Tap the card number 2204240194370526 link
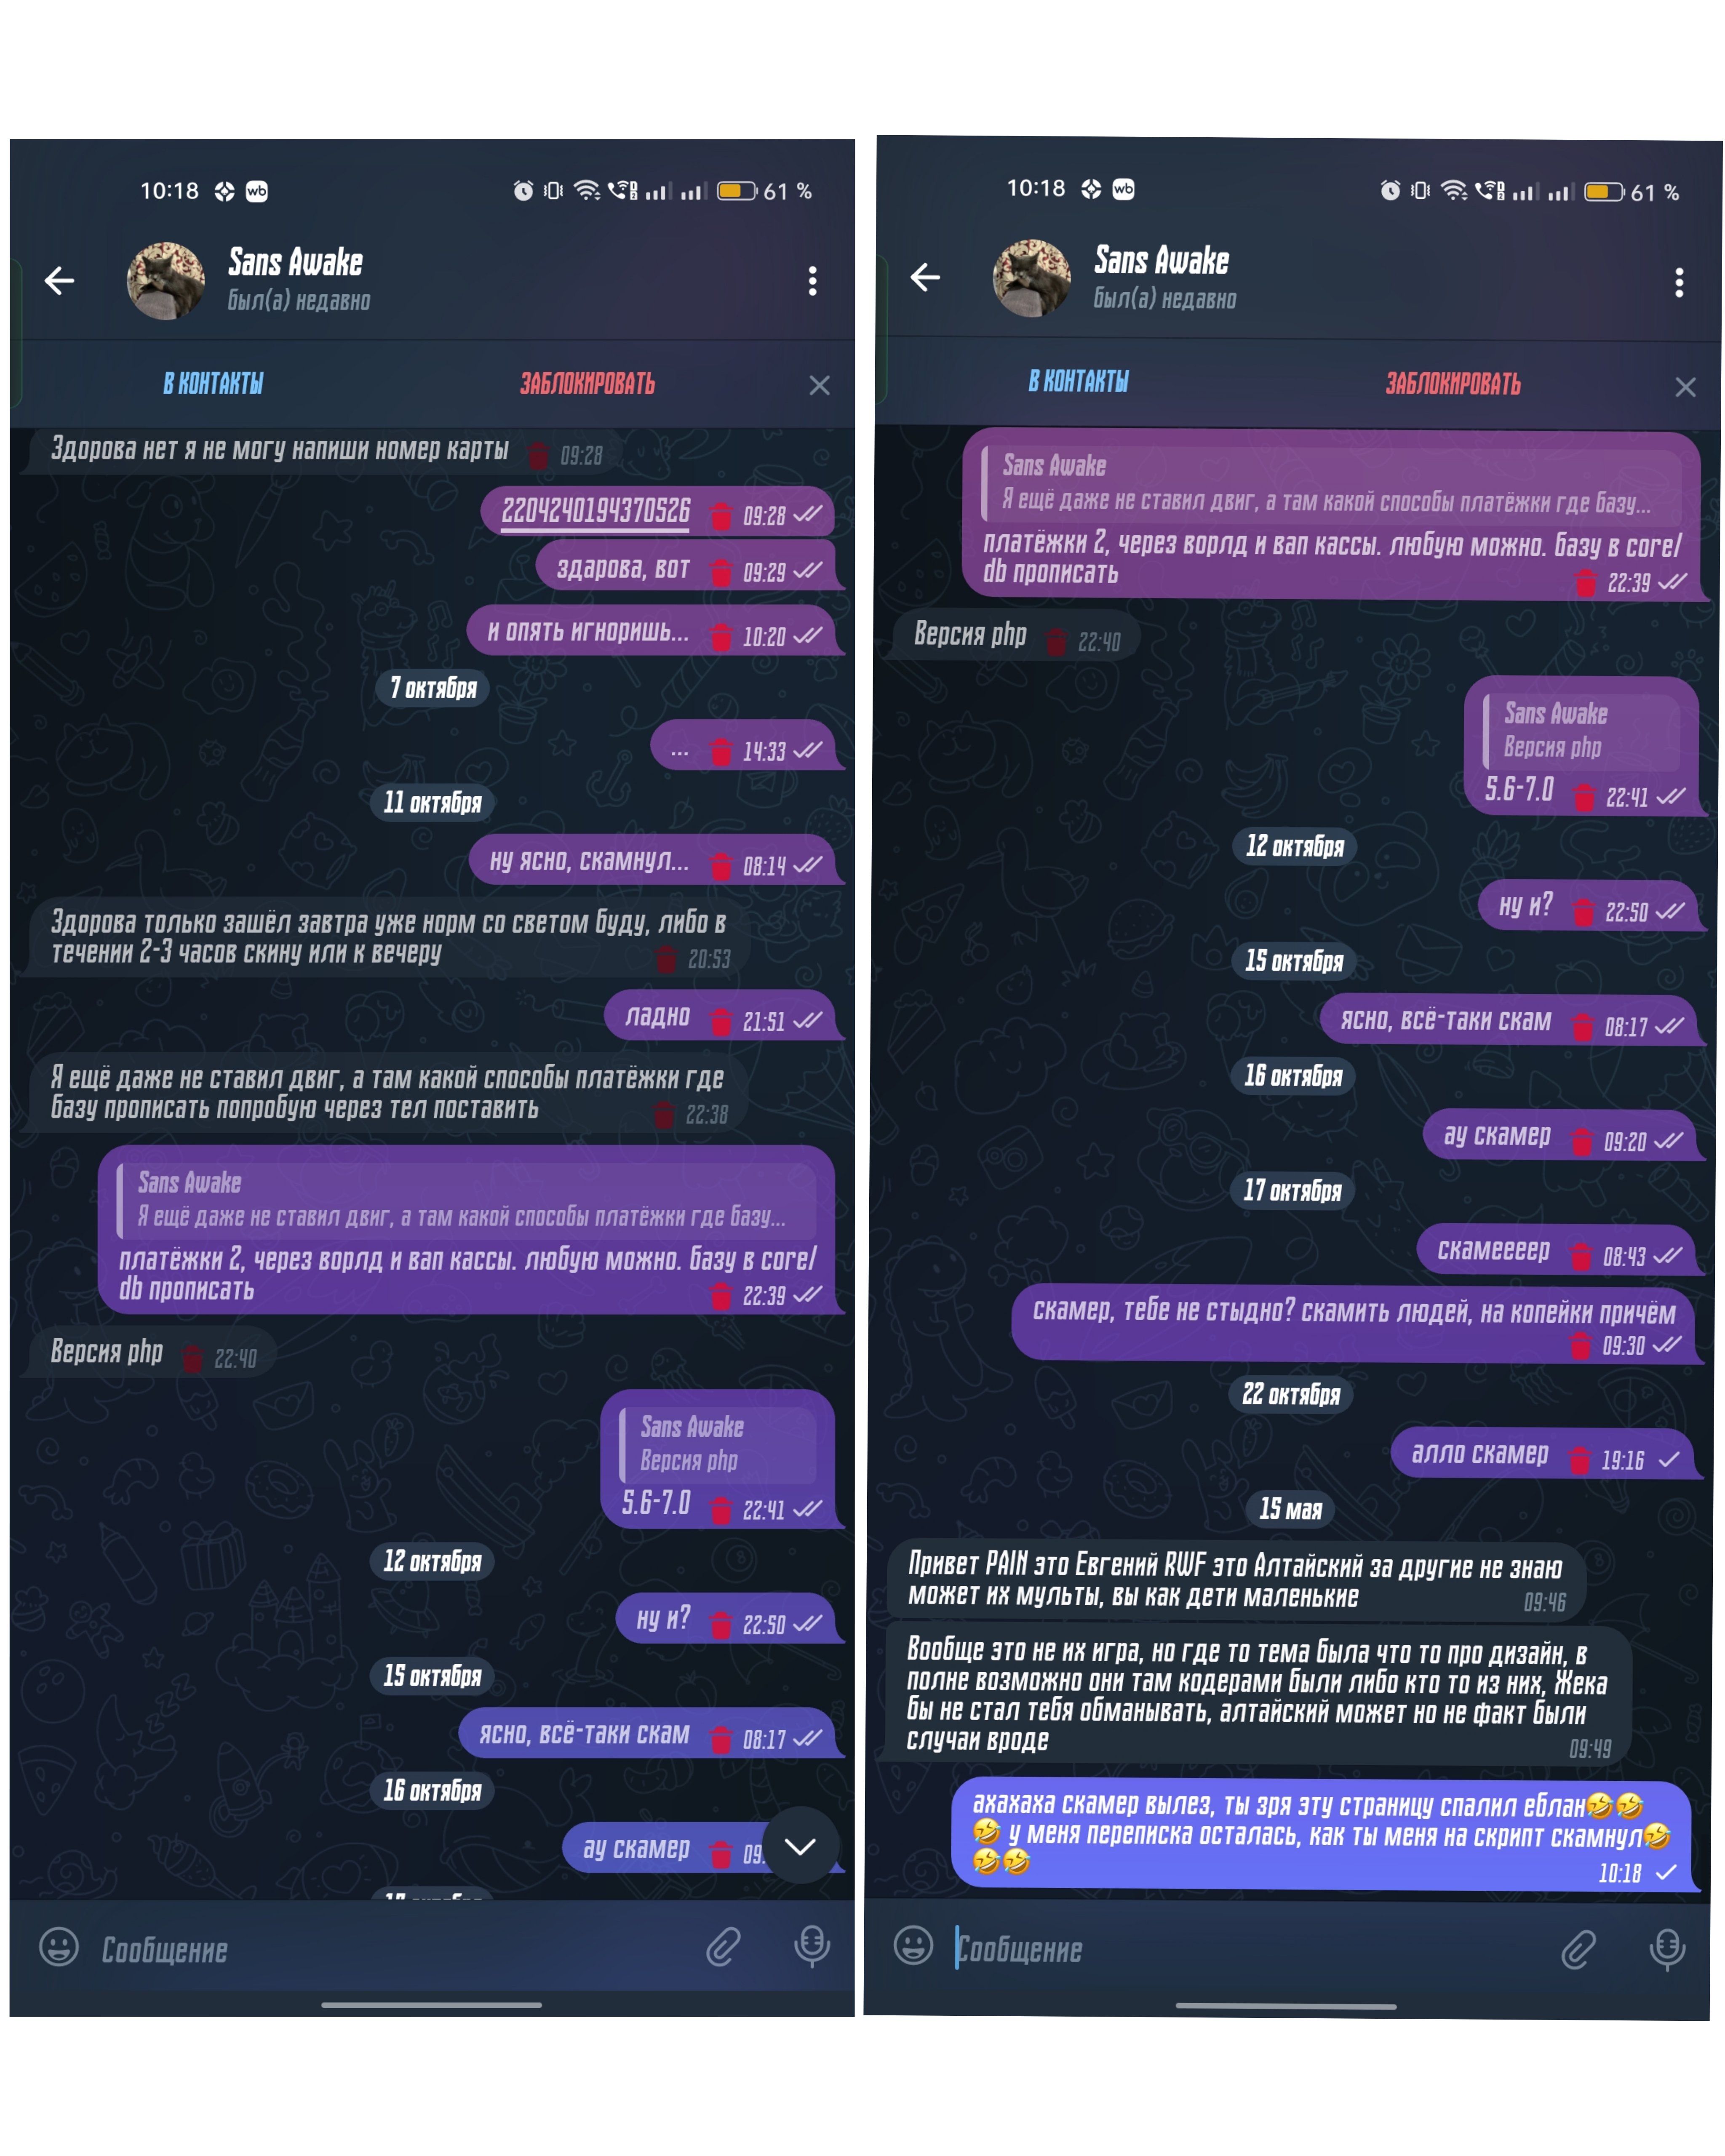The height and width of the screenshot is (2156, 1725). pyautogui.click(x=595, y=512)
